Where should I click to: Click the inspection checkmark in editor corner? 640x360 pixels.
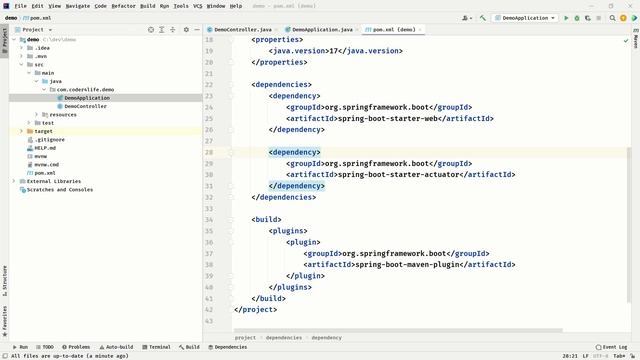coord(626,40)
